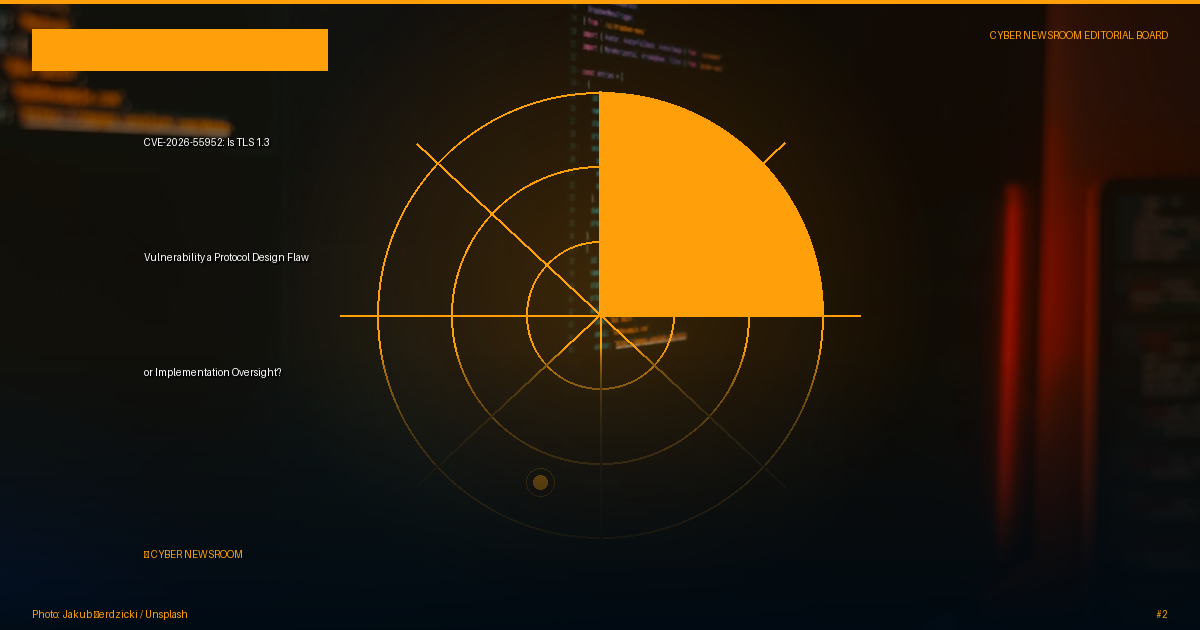Screen dimensions: 1200x630
Task: Click the "CYBER NEWSROOM" footer label
Action: pyautogui.click(x=193, y=554)
